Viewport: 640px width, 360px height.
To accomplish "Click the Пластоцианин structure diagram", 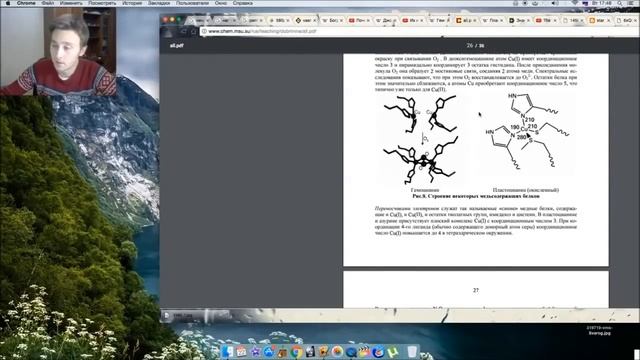I will (x=527, y=131).
